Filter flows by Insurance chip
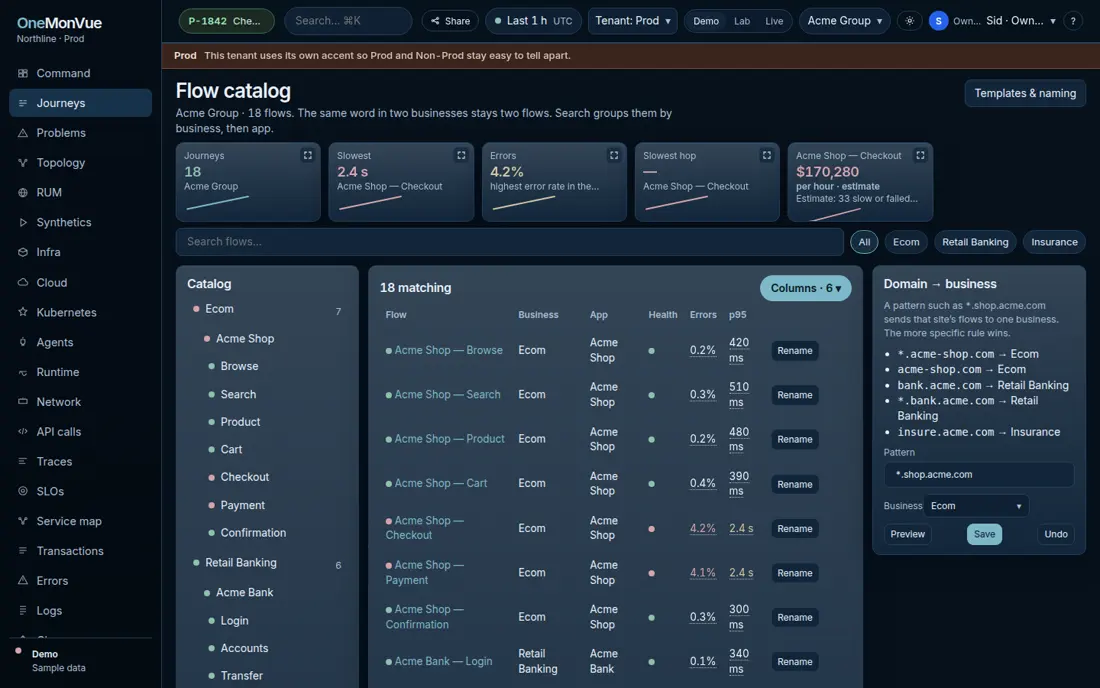The width and height of the screenshot is (1100, 688). click(x=1054, y=242)
